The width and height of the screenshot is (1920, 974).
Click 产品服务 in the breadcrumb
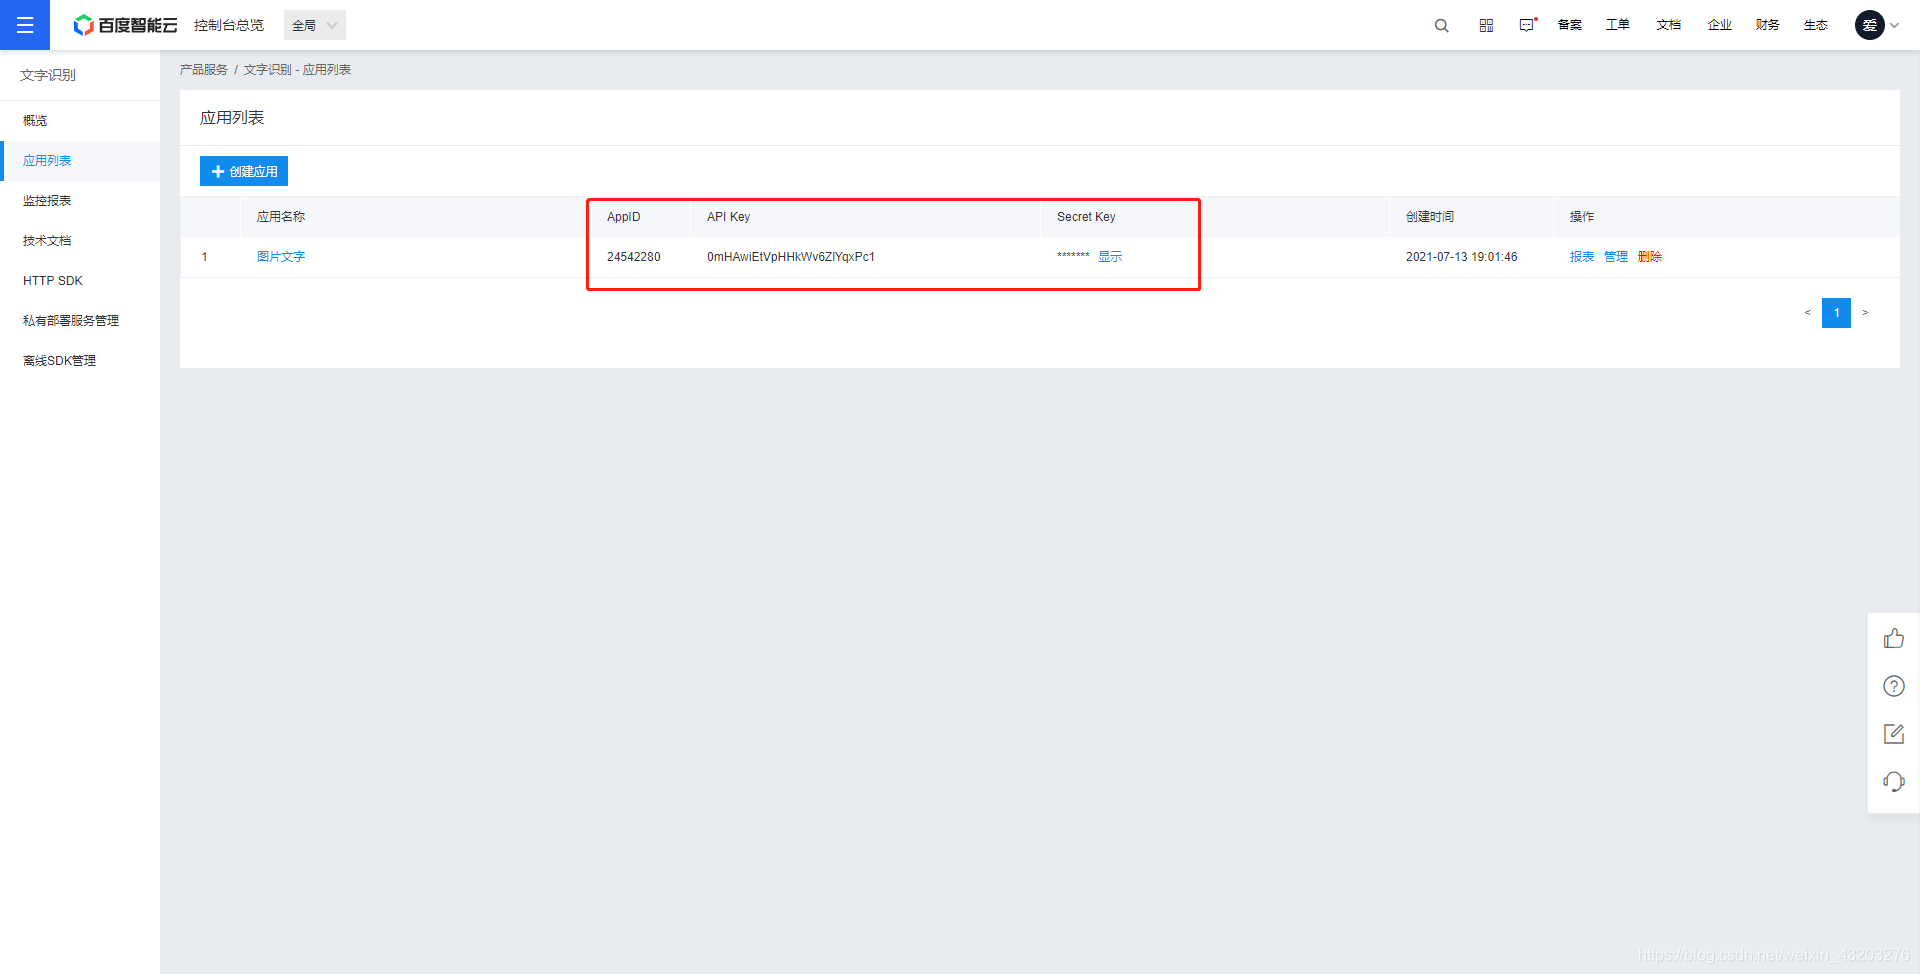tap(204, 70)
